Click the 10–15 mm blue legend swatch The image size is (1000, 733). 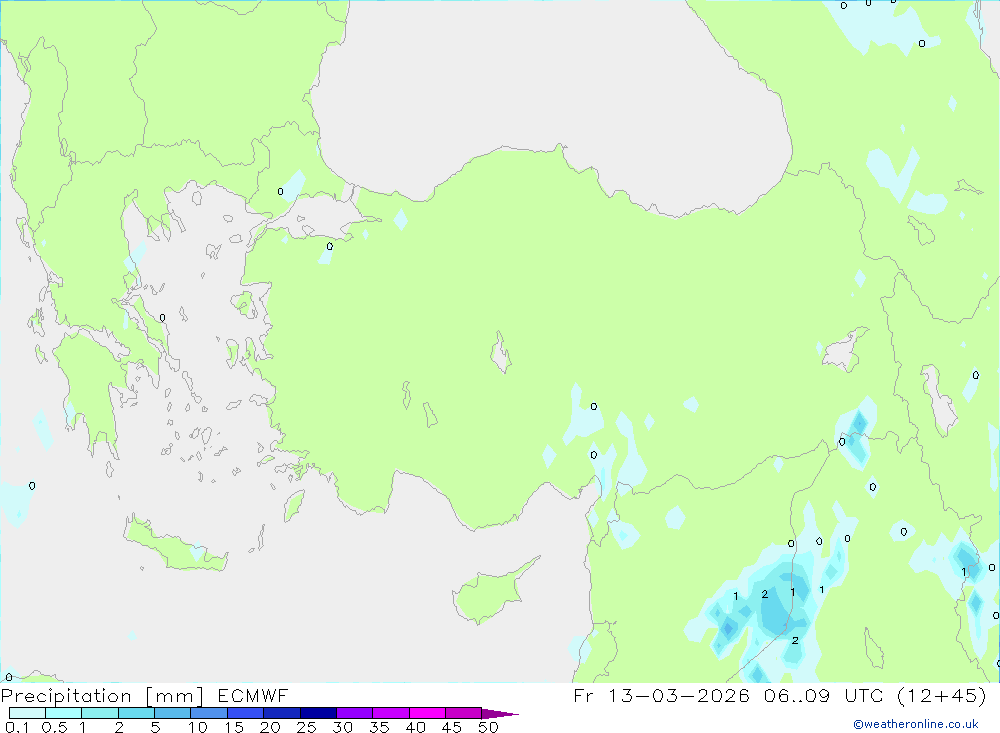click(209, 713)
